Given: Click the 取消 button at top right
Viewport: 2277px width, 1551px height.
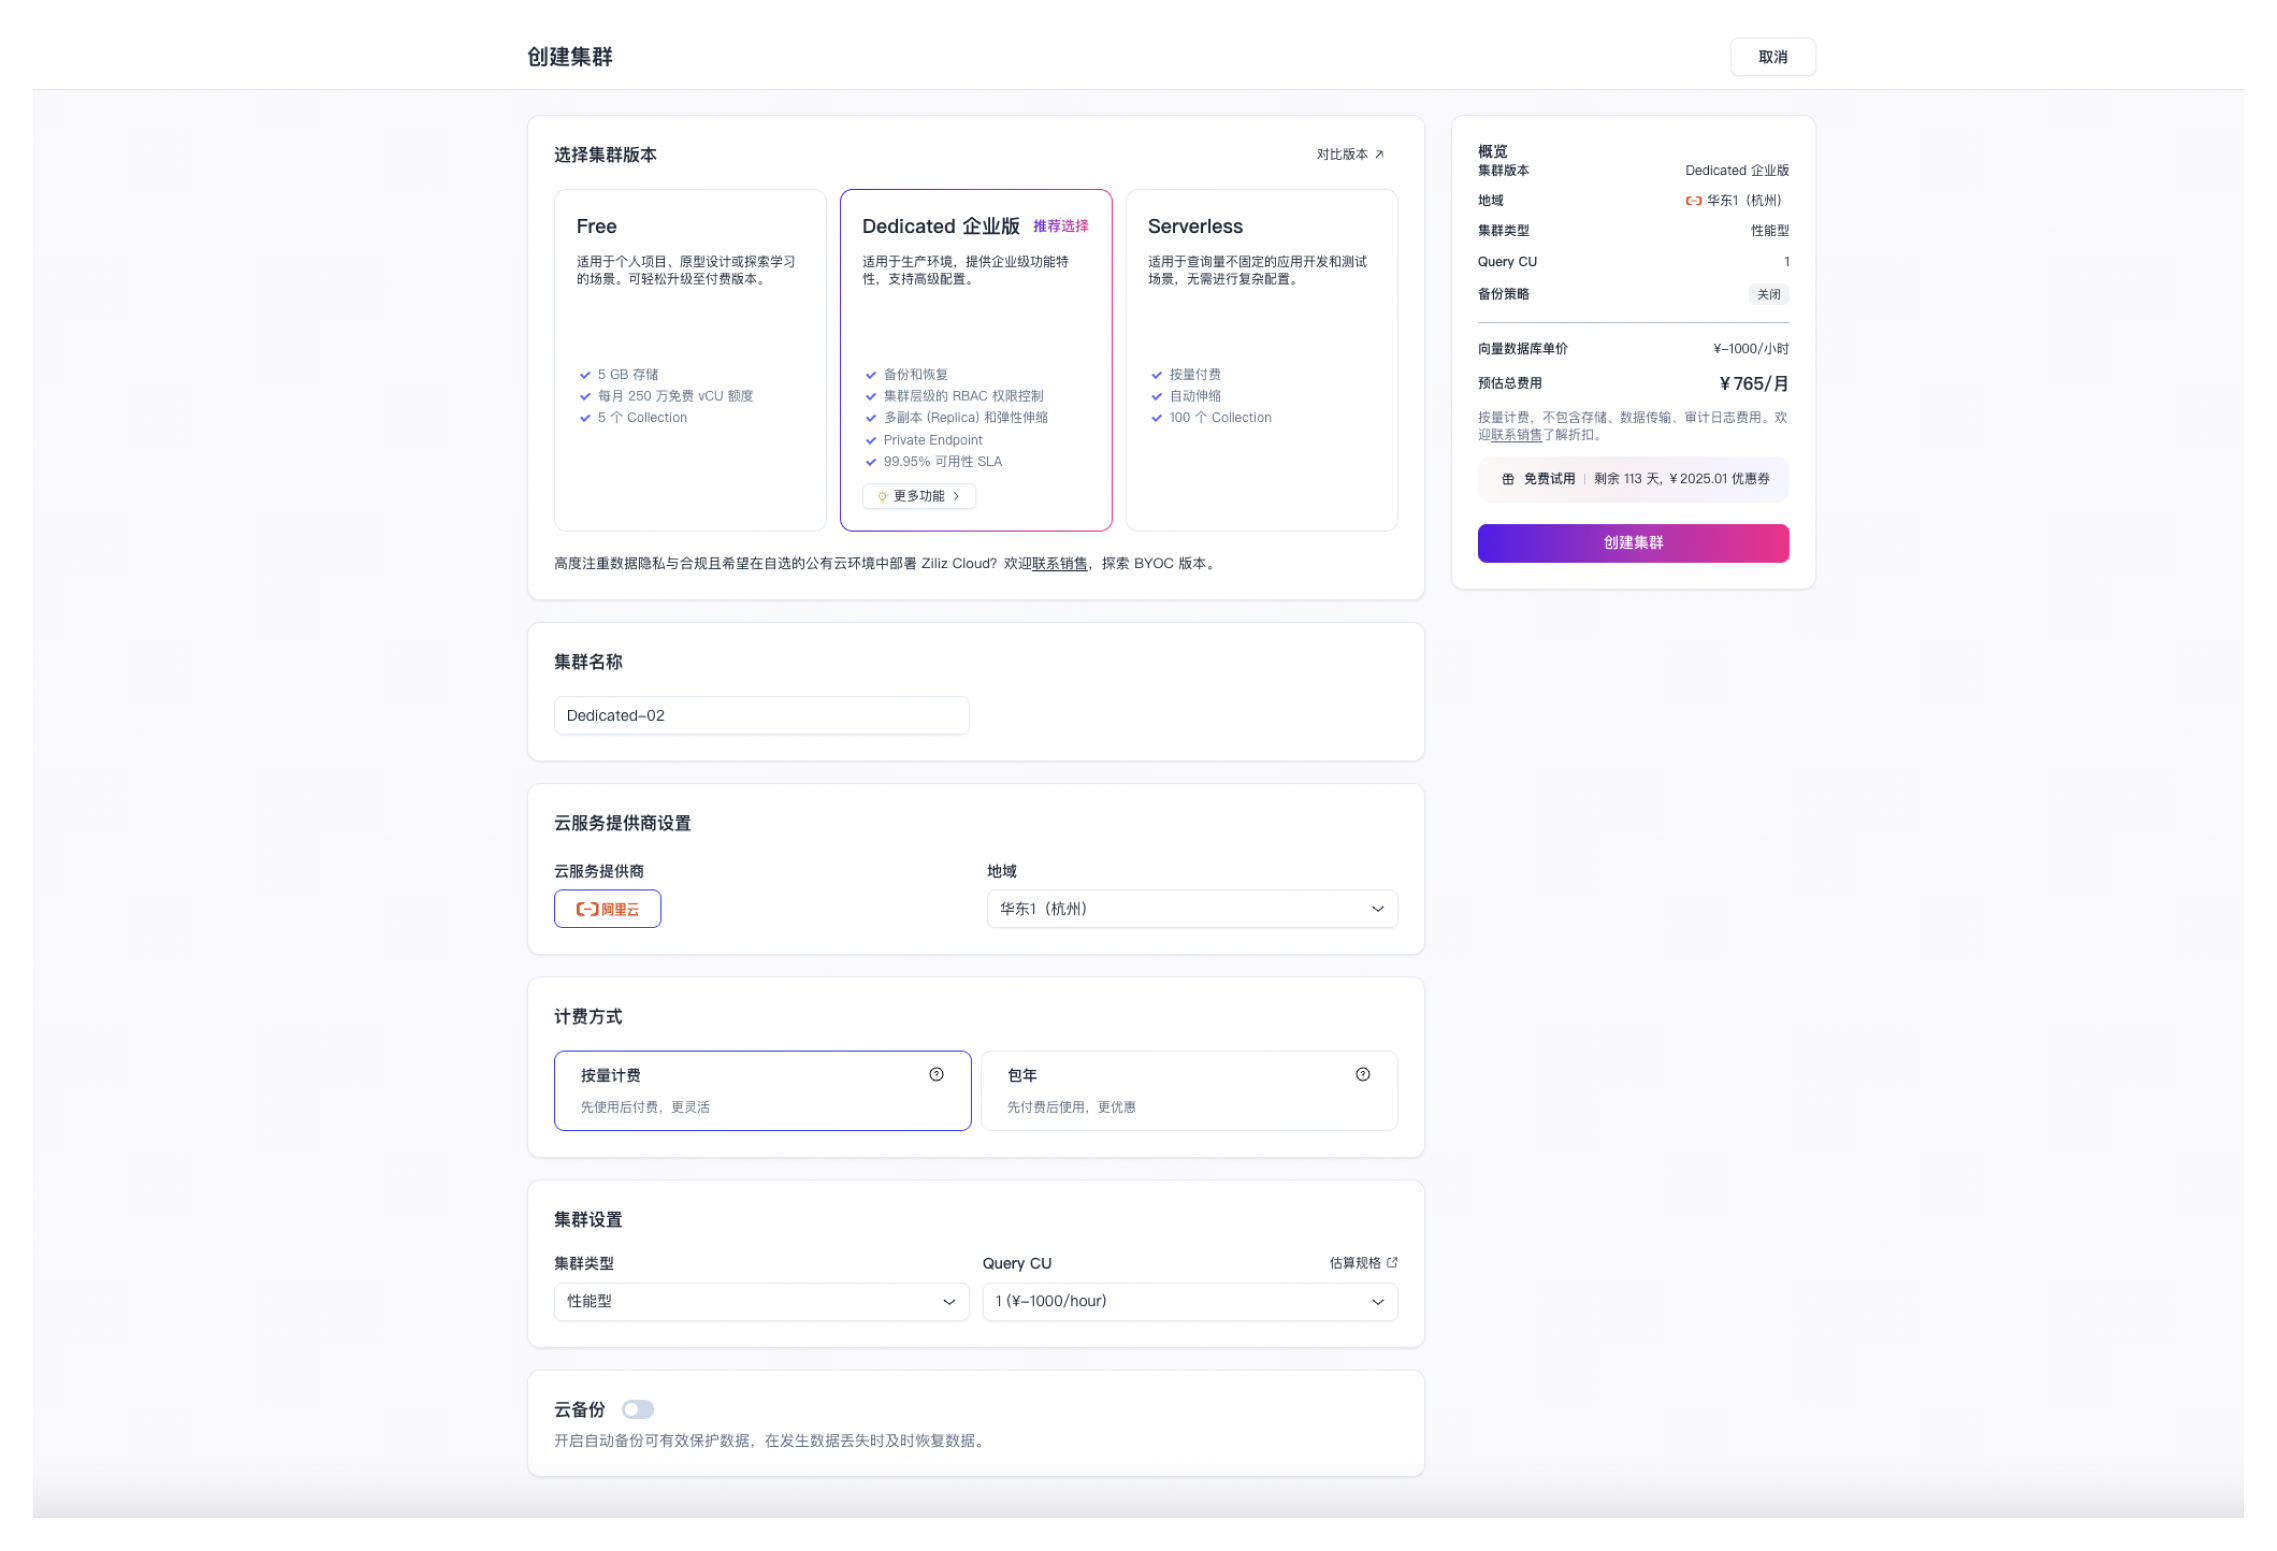Looking at the screenshot, I should coord(1772,57).
